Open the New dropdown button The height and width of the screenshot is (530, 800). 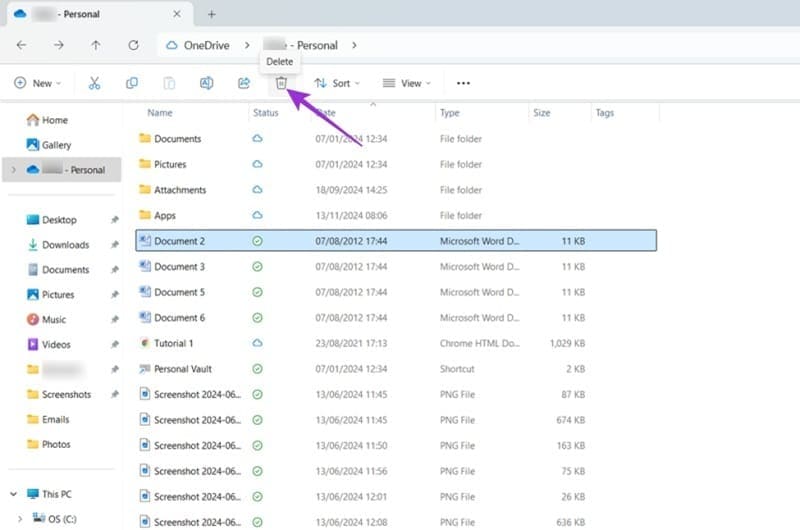coord(38,83)
